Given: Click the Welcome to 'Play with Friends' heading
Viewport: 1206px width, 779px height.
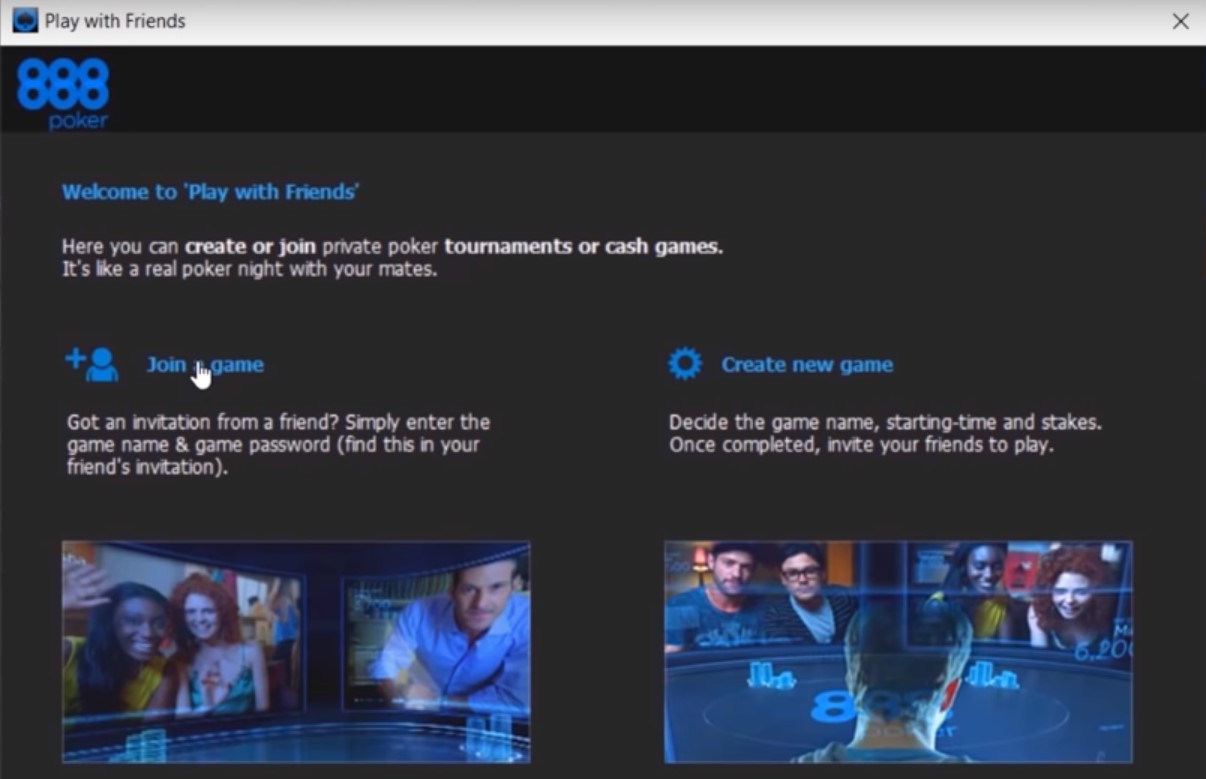Looking at the screenshot, I should pos(211,191).
